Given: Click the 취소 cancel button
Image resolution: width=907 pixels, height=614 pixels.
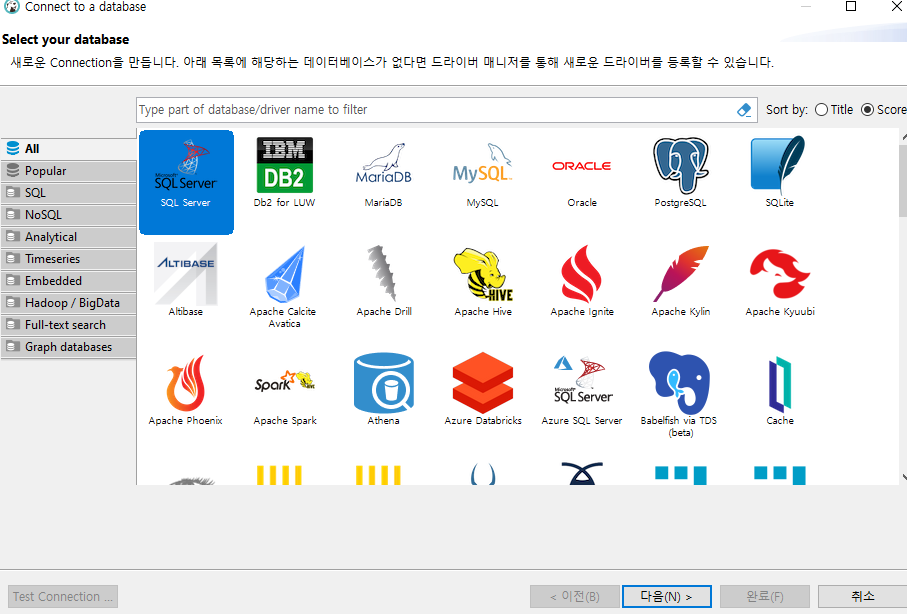Looking at the screenshot, I should click(x=862, y=596).
